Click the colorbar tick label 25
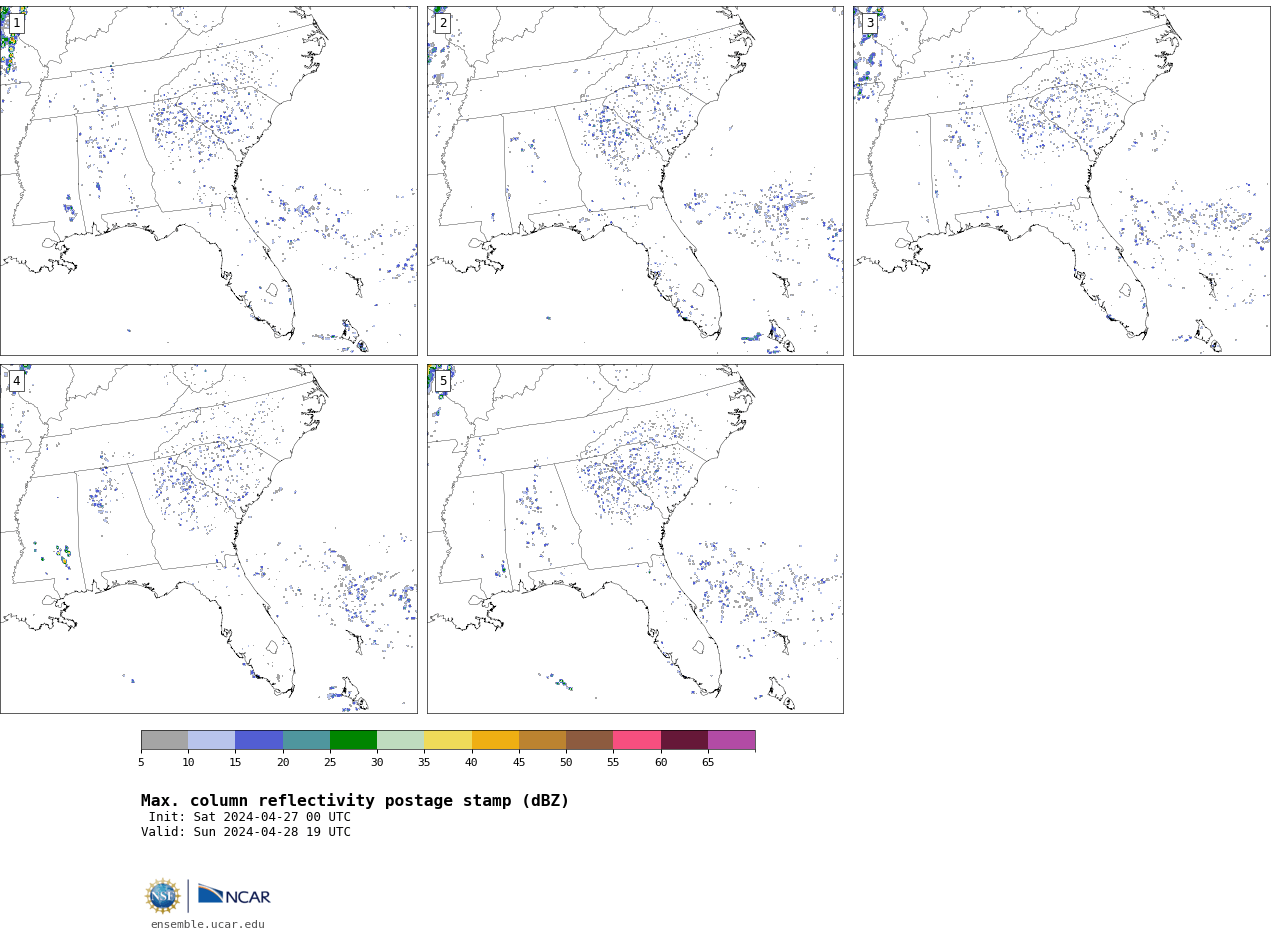Screen dimensions: 1280x936 [x=330, y=763]
